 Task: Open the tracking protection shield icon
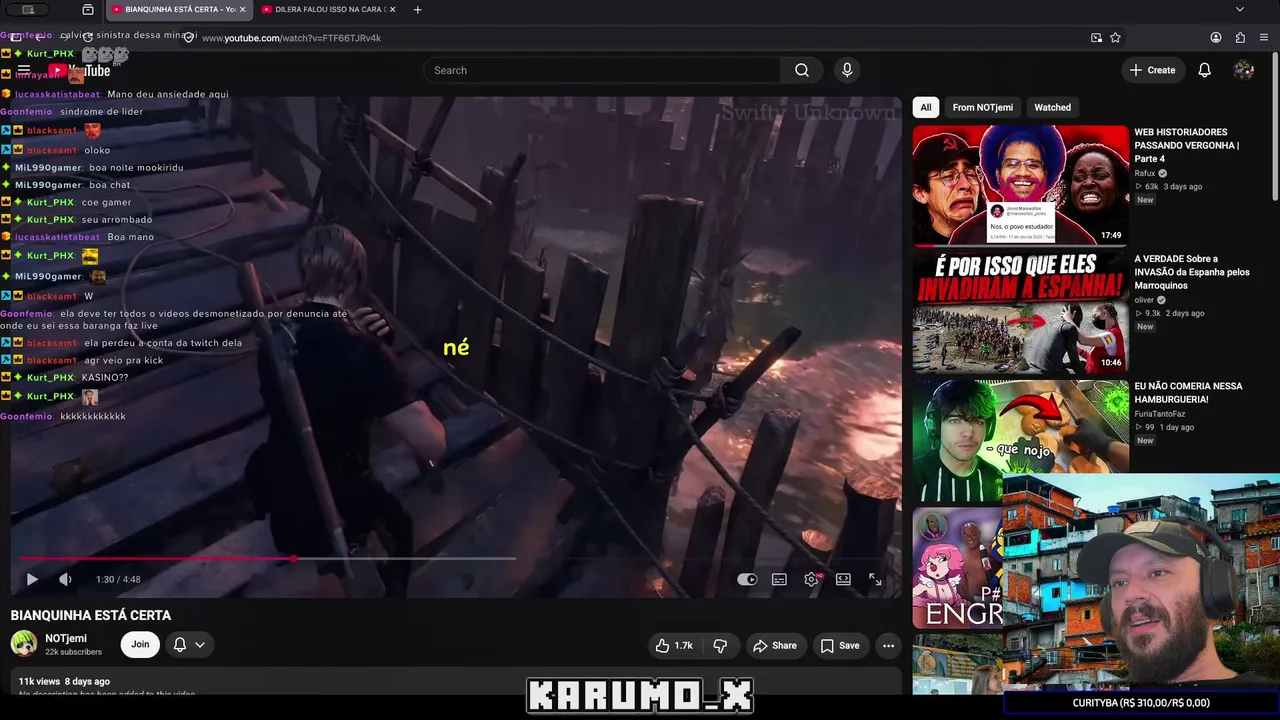pos(188,38)
